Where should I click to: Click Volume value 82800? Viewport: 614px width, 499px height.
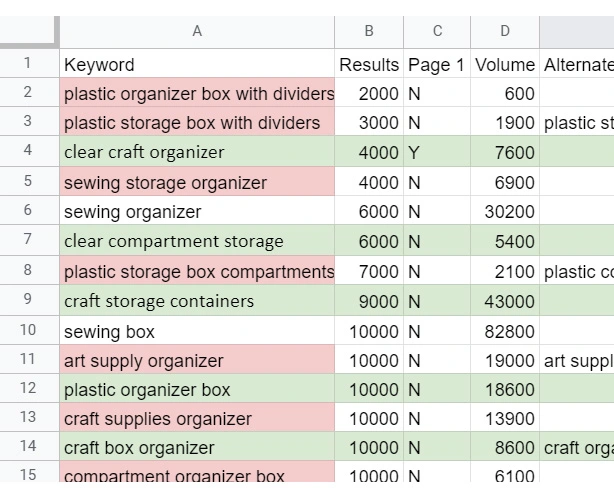point(505,331)
